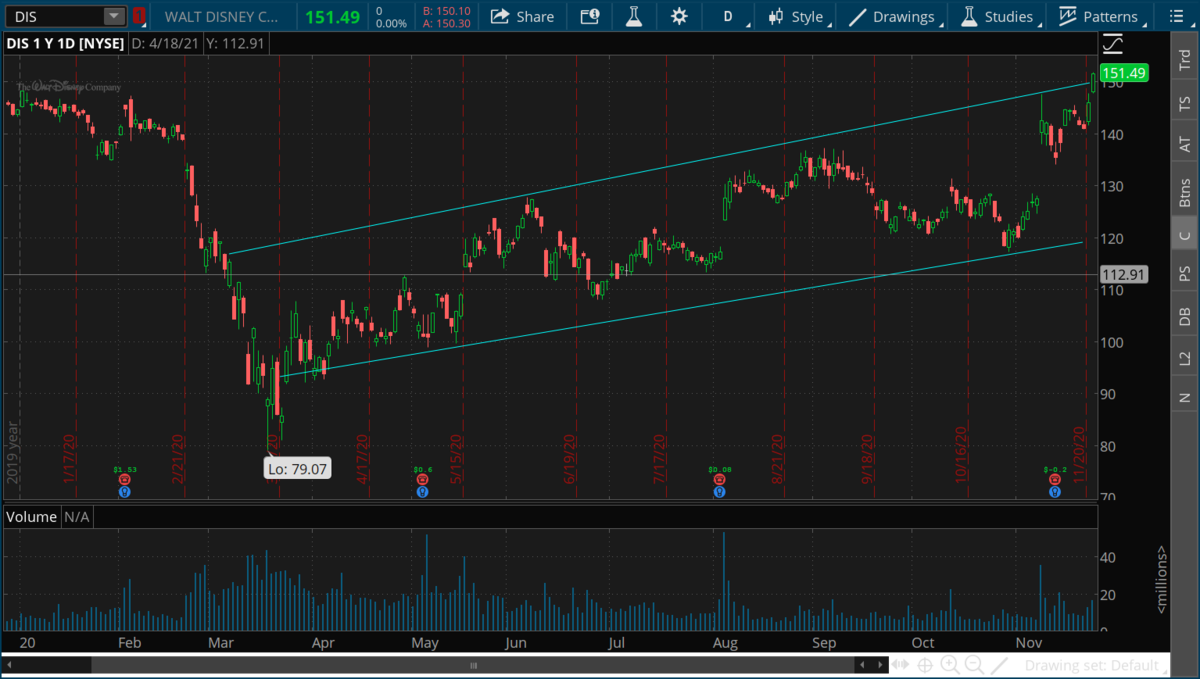1200x679 pixels.
Task: Click the red clipboard link icon beside symbol
Action: tap(139, 16)
